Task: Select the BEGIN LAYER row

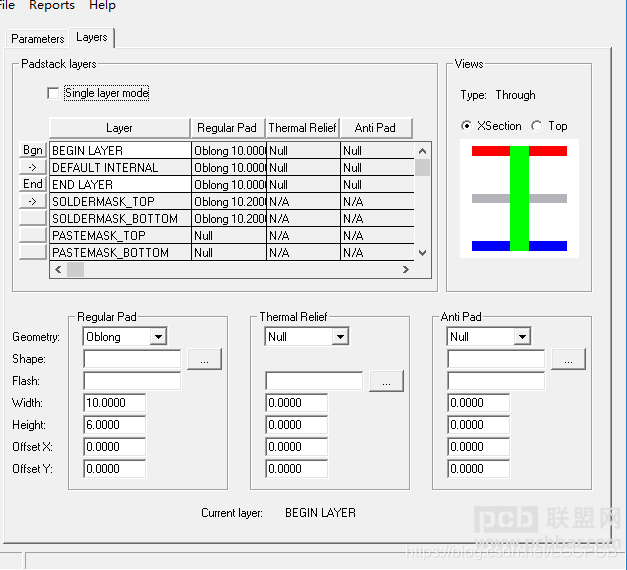Action: [232, 150]
